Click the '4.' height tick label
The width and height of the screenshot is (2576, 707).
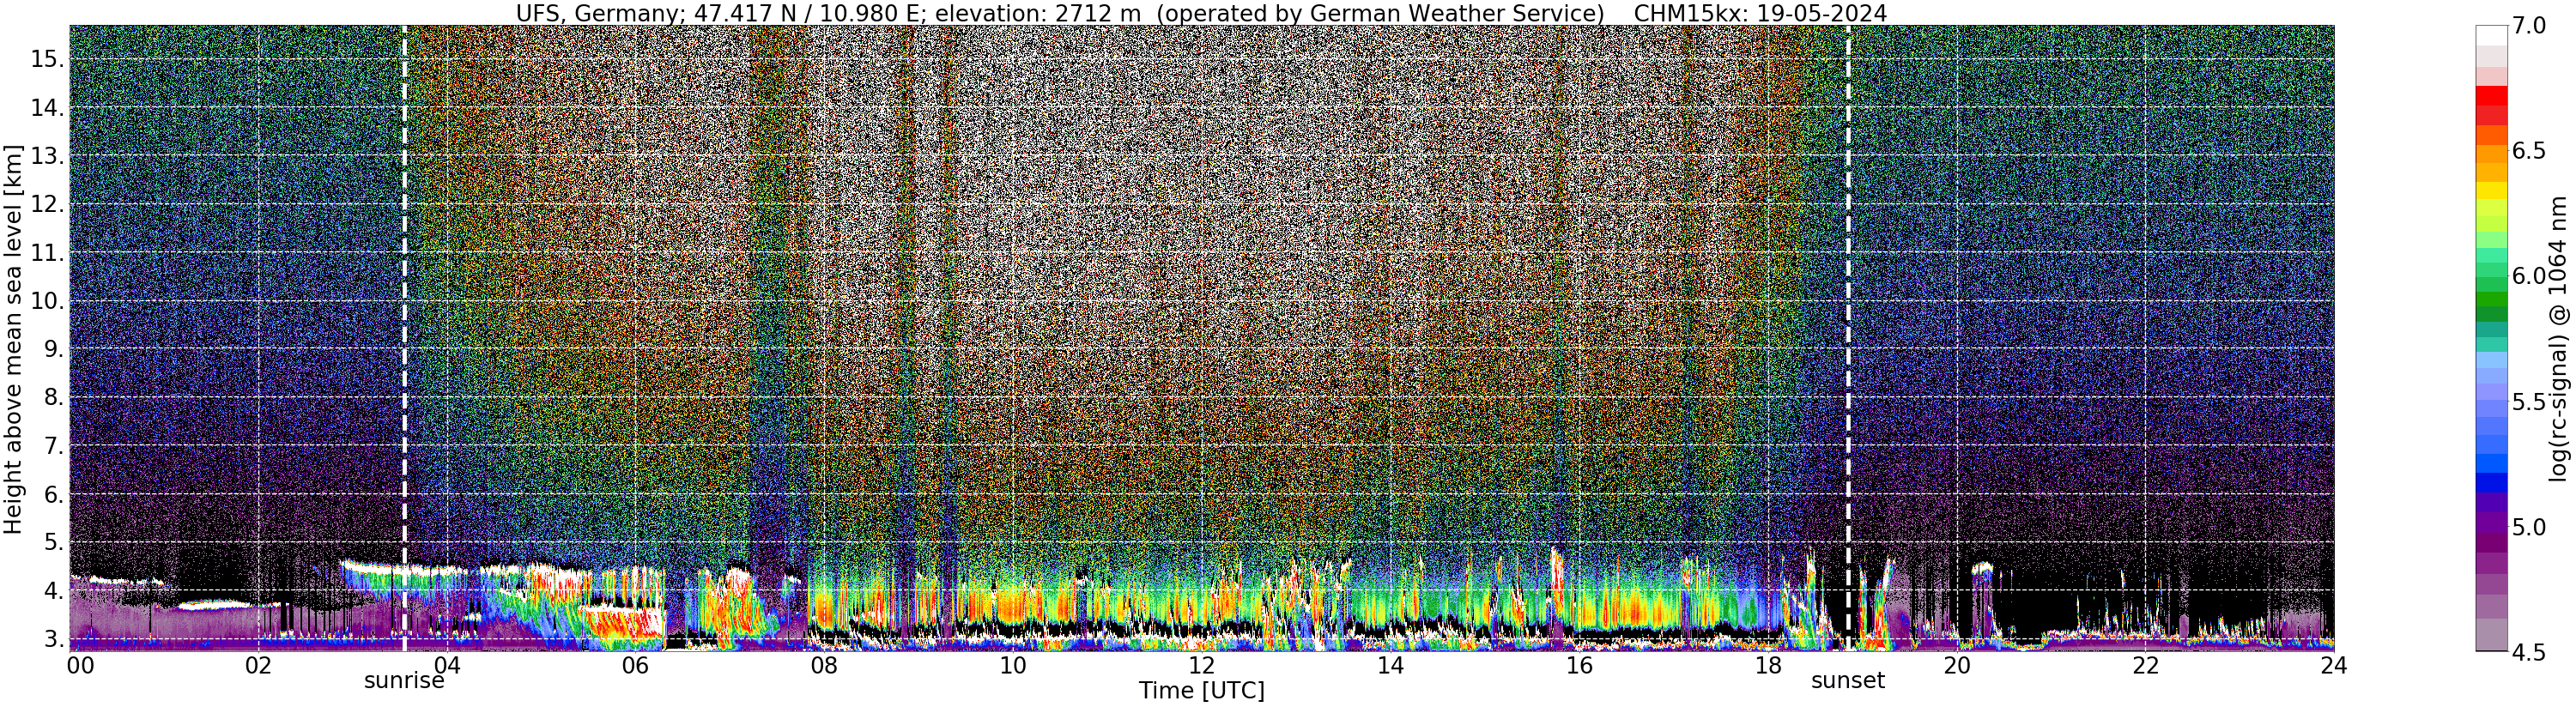coord(53,591)
